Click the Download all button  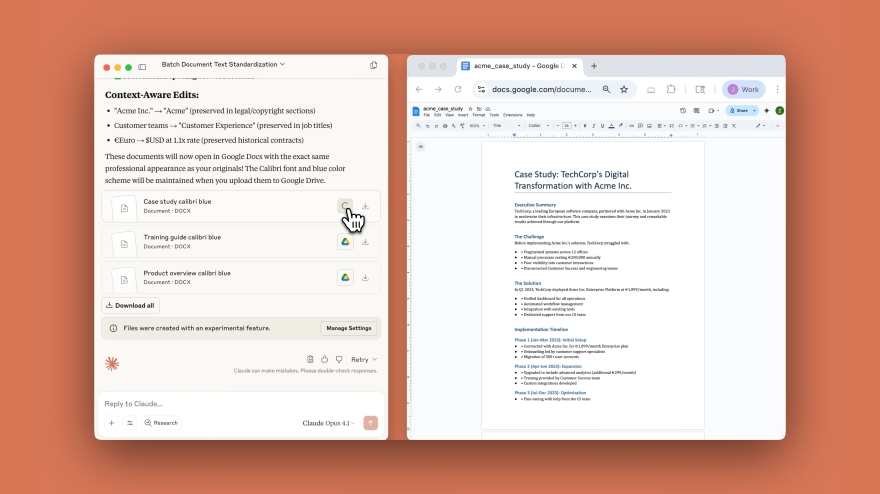coord(130,305)
